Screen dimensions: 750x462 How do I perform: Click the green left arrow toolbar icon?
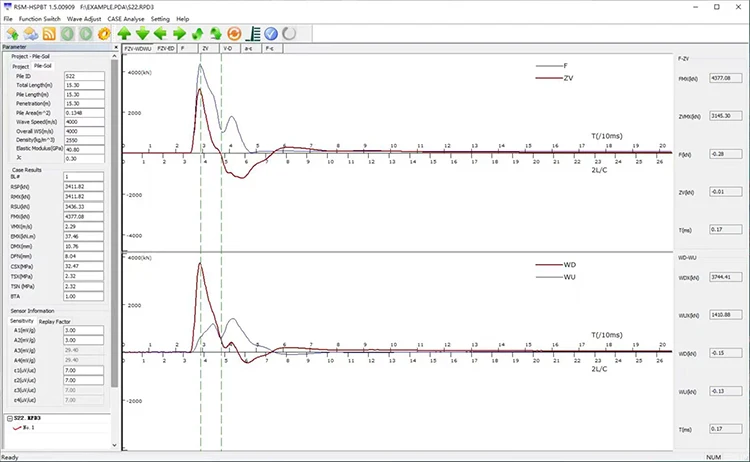coord(161,33)
